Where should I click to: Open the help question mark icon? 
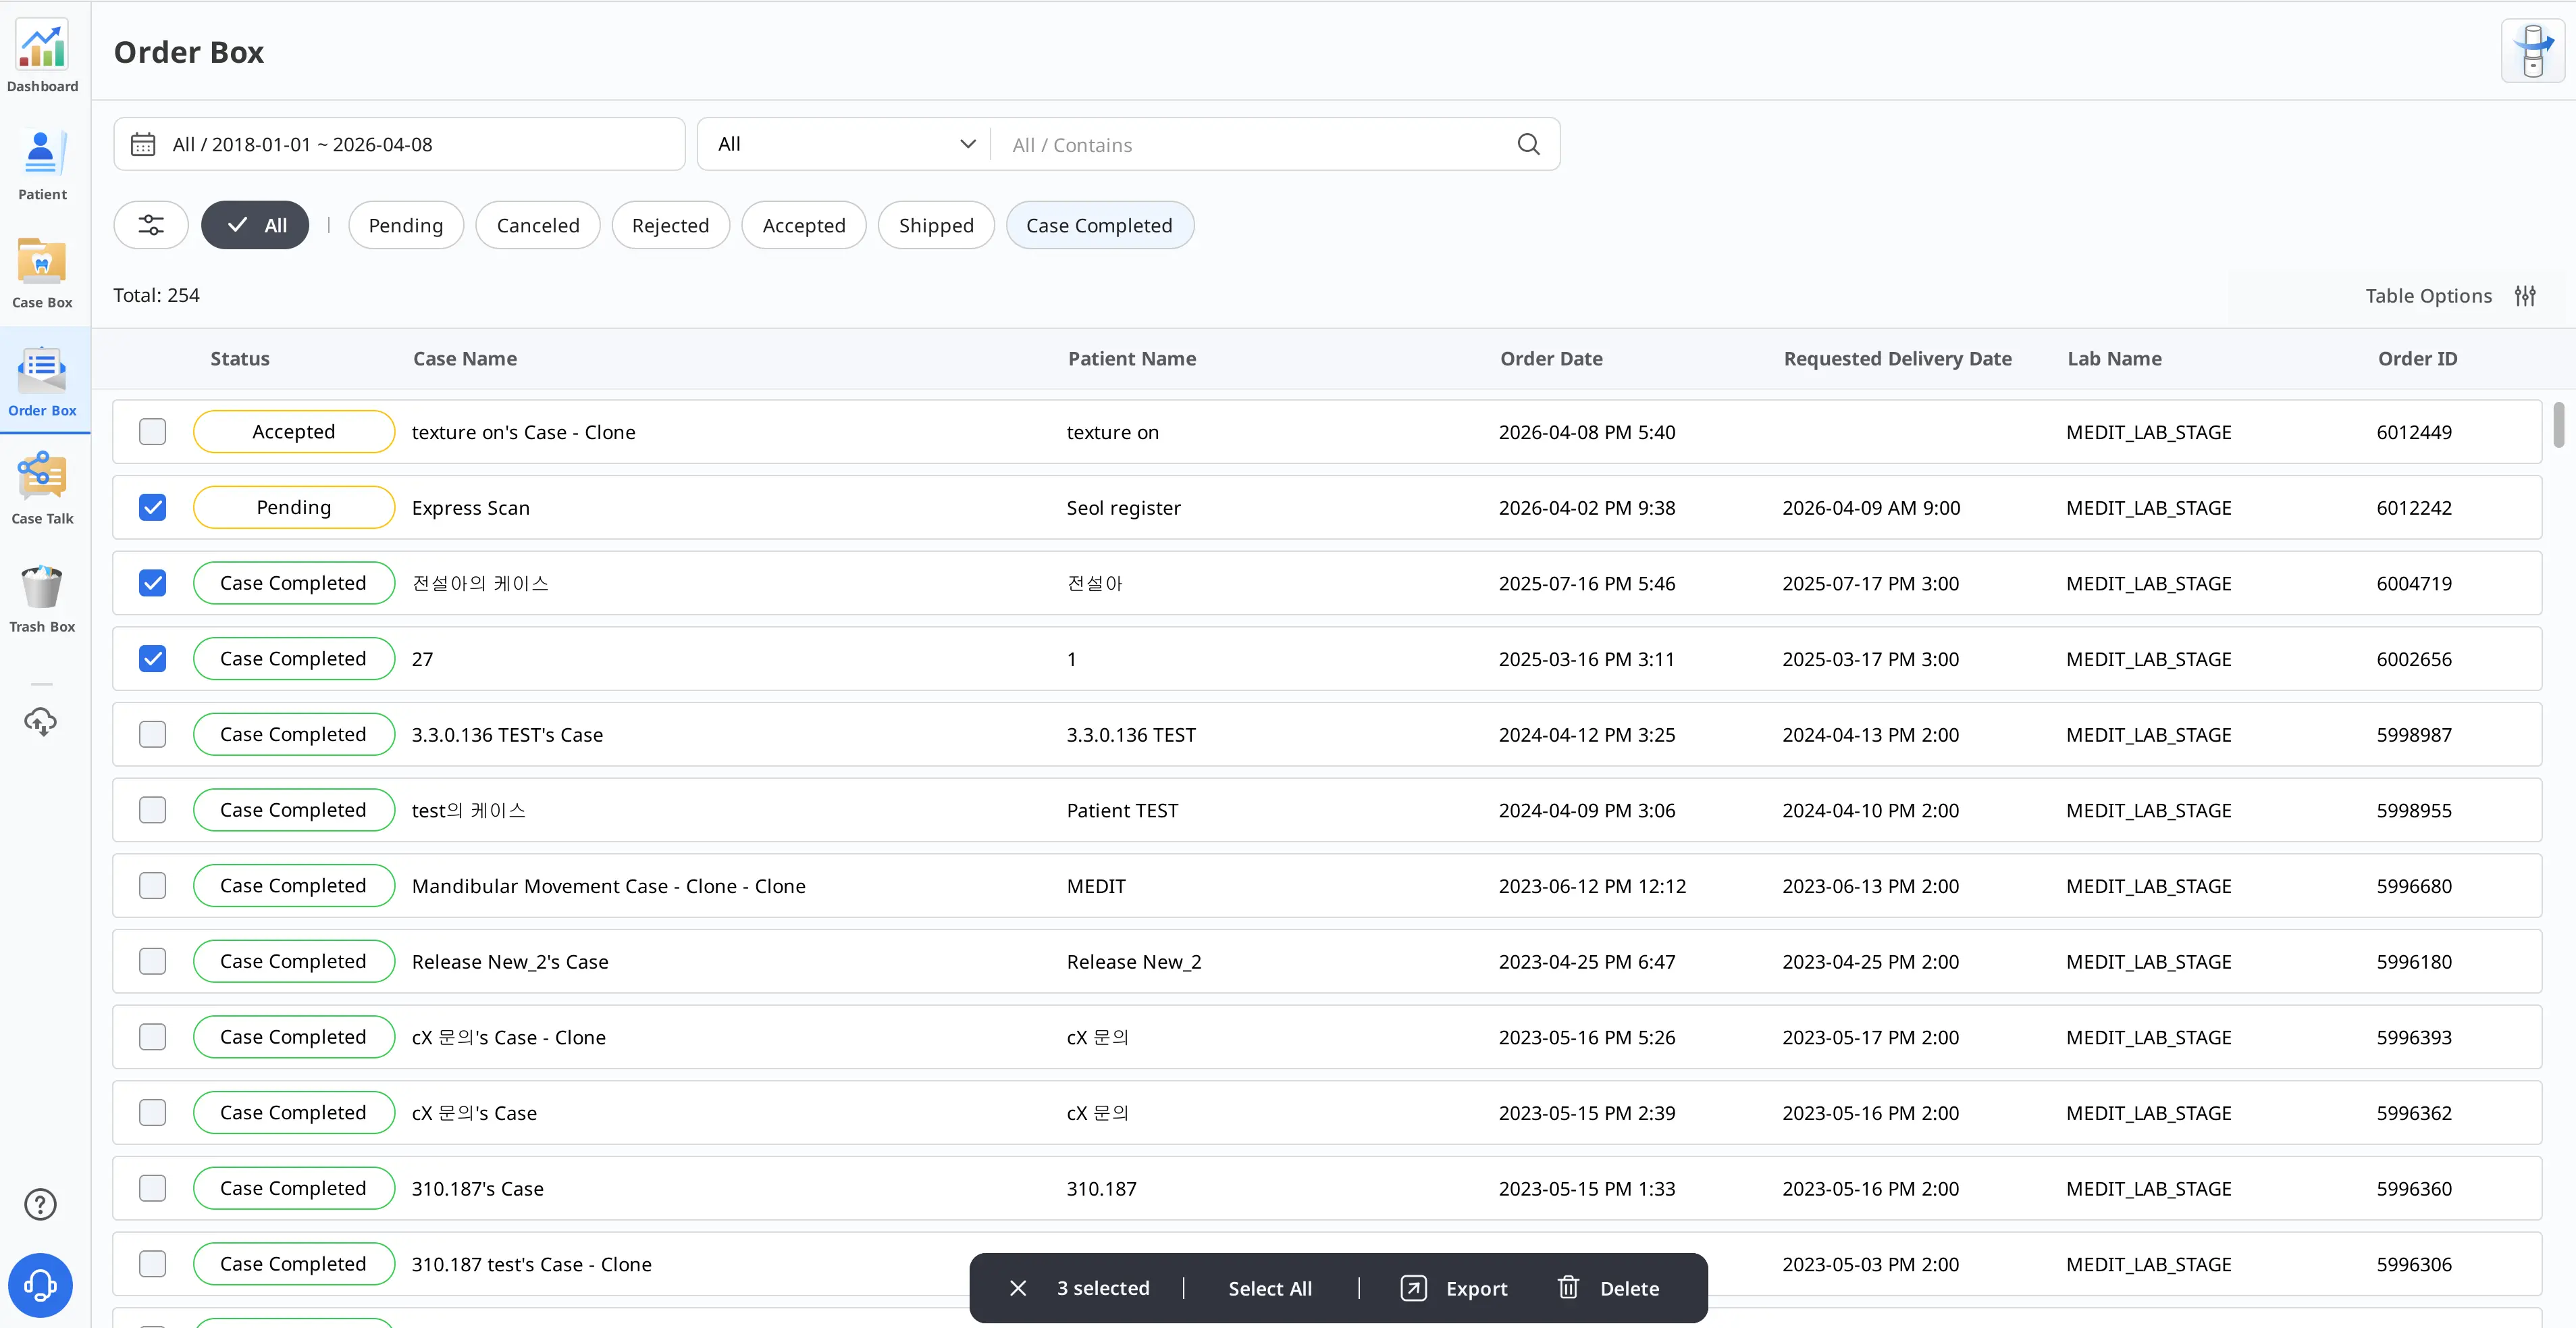click(41, 1204)
